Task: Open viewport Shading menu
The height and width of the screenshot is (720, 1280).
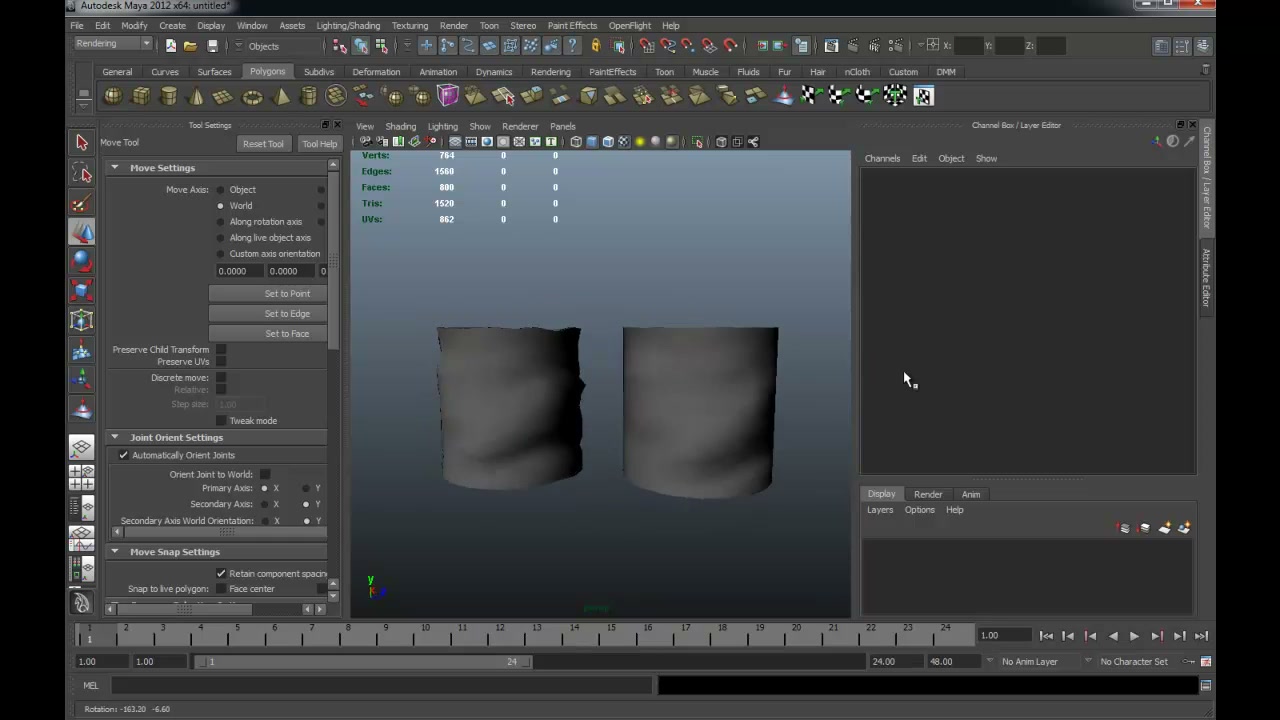Action: 400,127
